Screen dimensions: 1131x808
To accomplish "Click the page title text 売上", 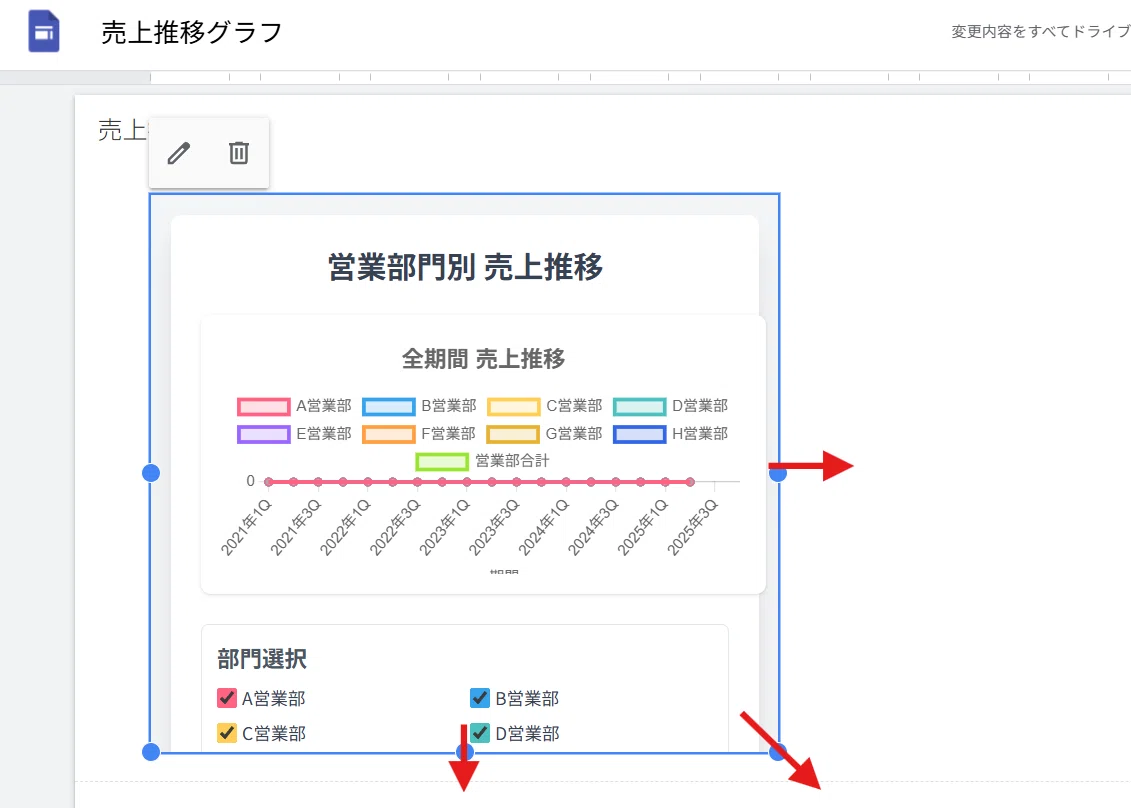I will [x=123, y=131].
